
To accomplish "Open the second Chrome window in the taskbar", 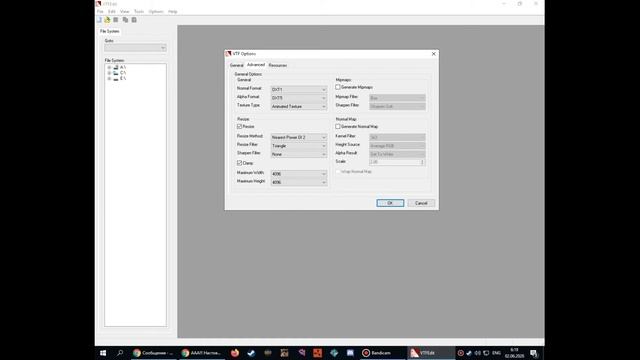I will [201, 353].
